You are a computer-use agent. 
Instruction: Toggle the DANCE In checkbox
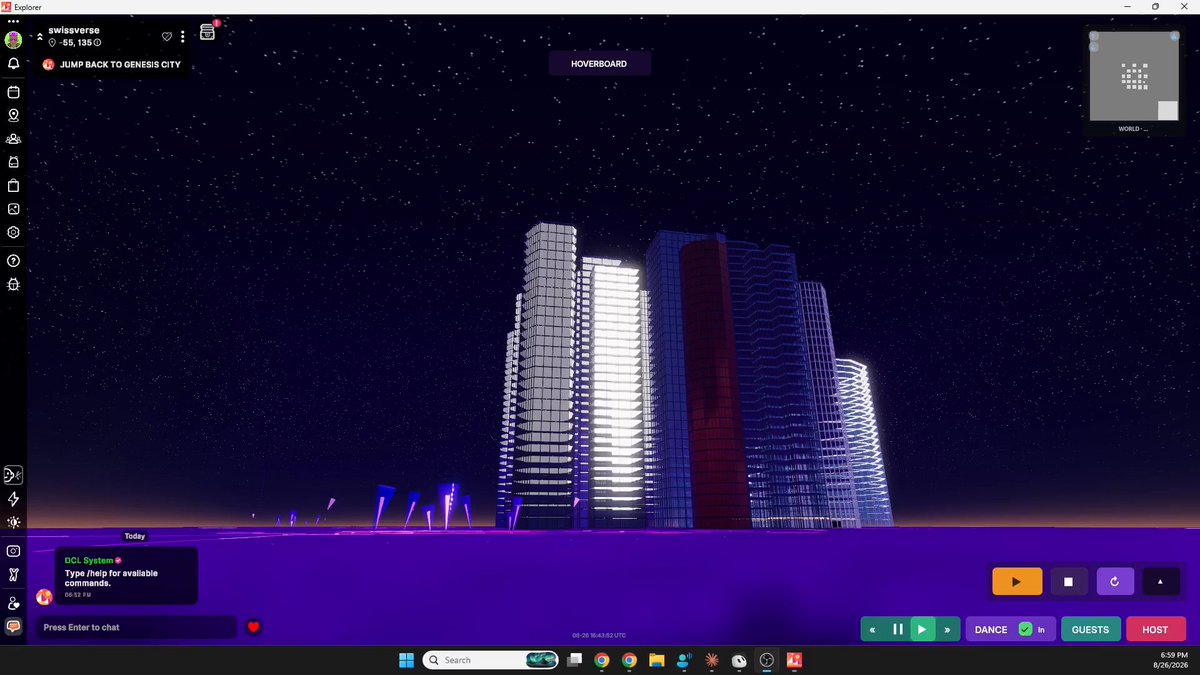point(1025,629)
